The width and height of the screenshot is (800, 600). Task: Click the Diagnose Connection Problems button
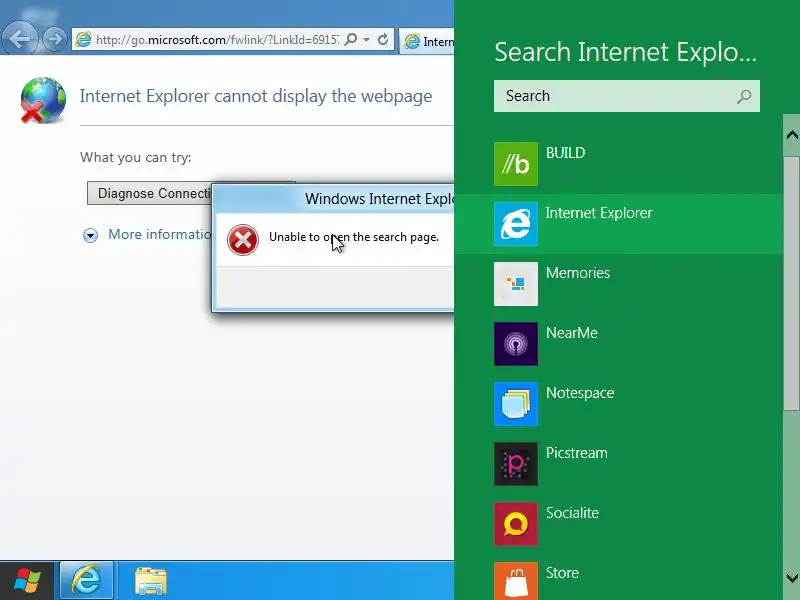tap(149, 193)
